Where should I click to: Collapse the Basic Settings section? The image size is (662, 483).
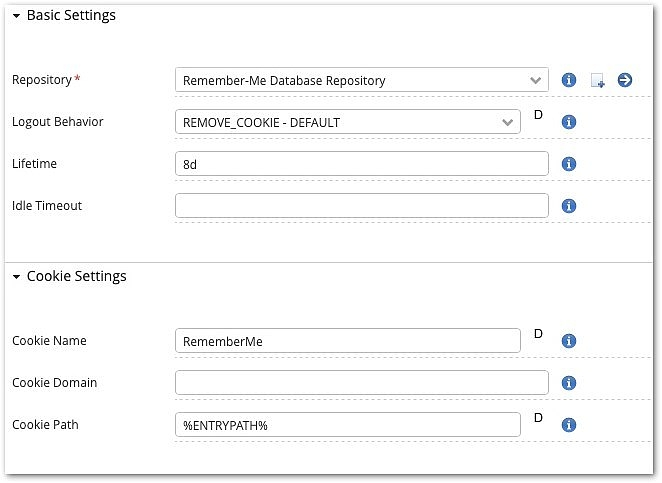click(17, 16)
